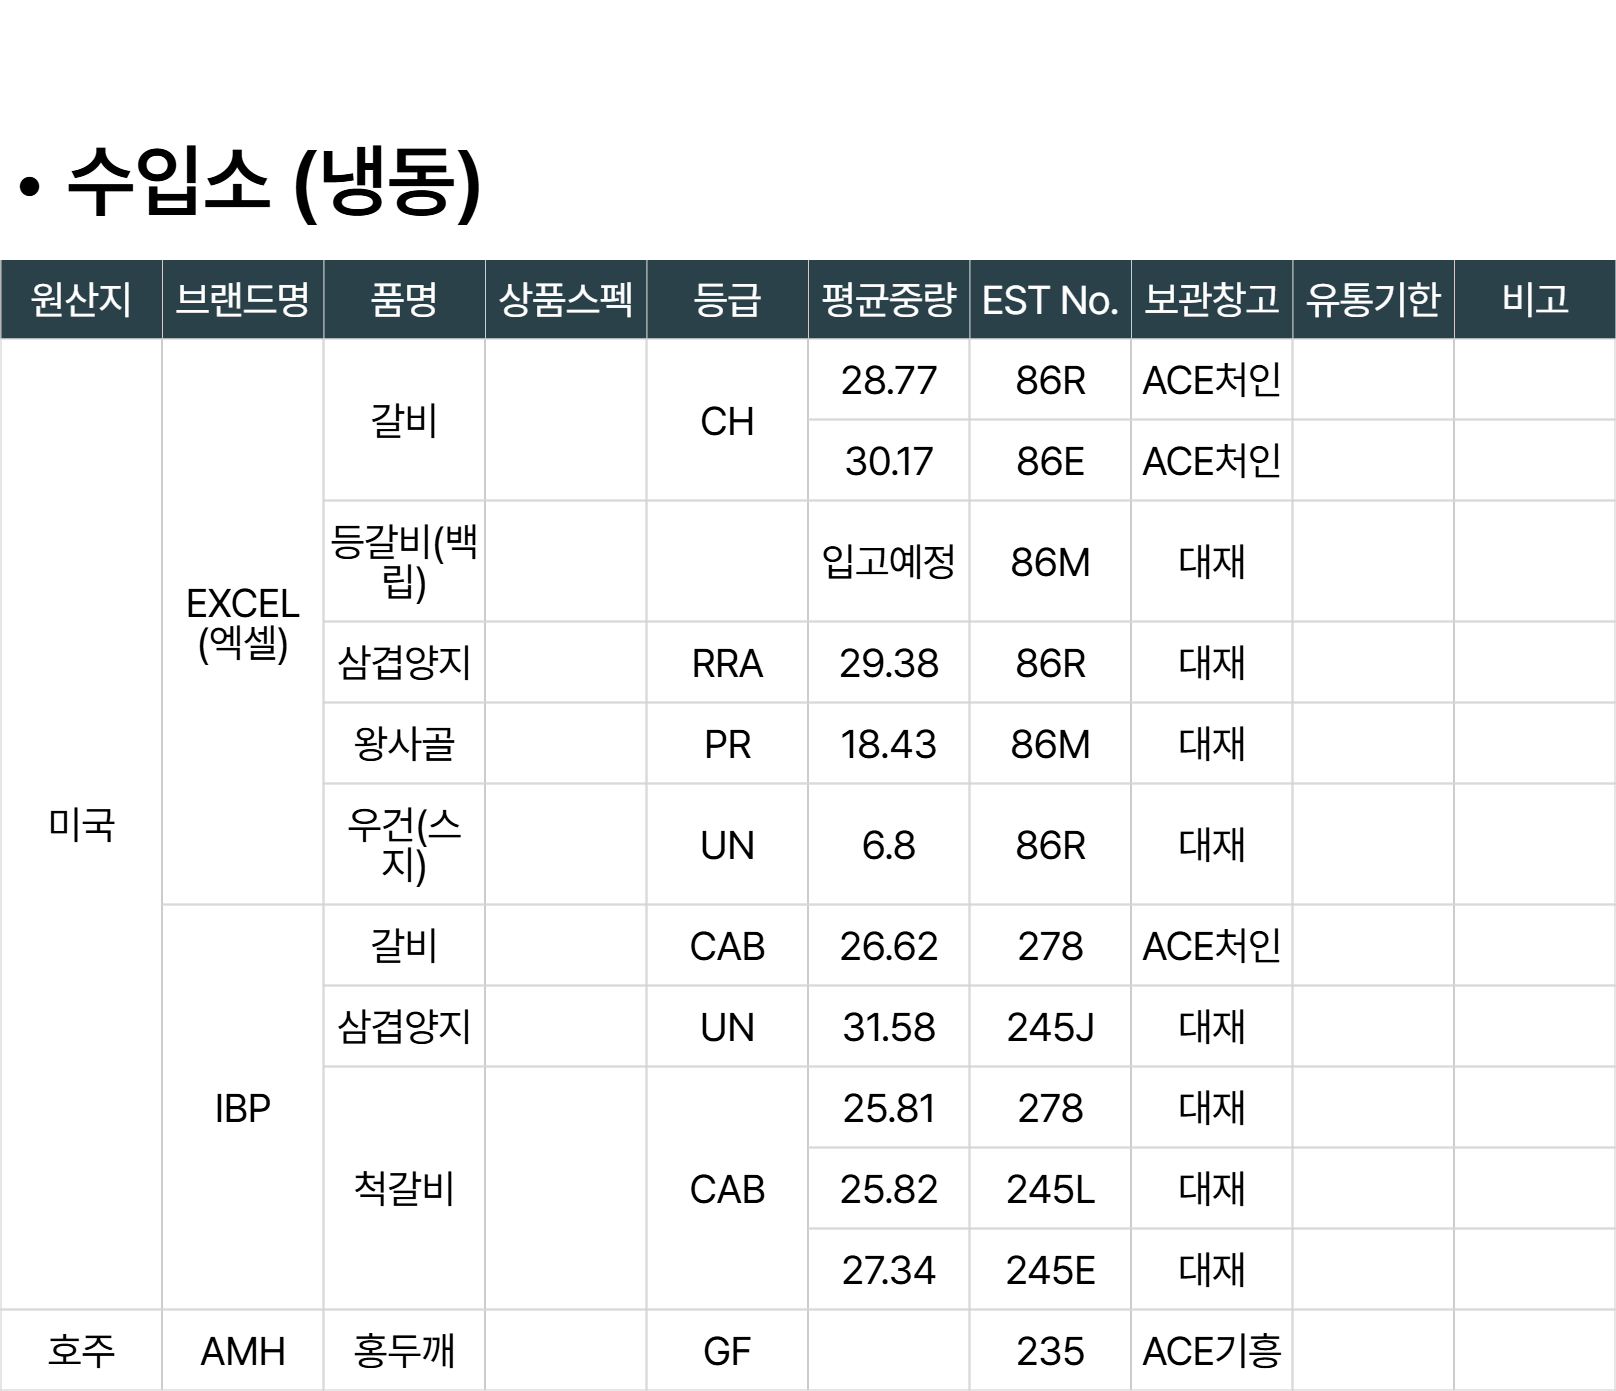Click the 등갈비(백립) product cell
Image resolution: width=1616 pixels, height=1391 pixels.
[404, 561]
